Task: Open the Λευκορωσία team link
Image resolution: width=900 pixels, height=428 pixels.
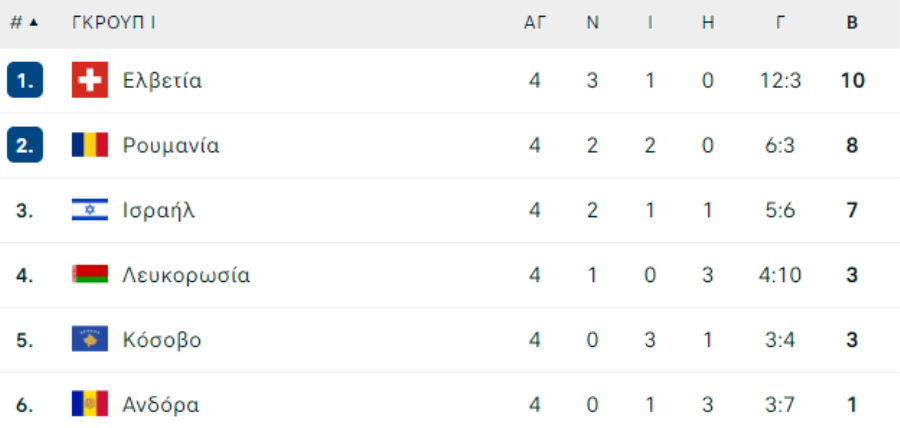Action: click(x=187, y=275)
